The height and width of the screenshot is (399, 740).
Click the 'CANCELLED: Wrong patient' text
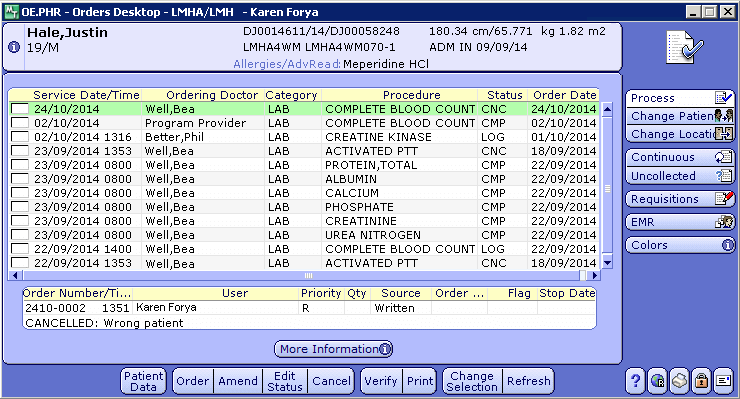[104, 323]
